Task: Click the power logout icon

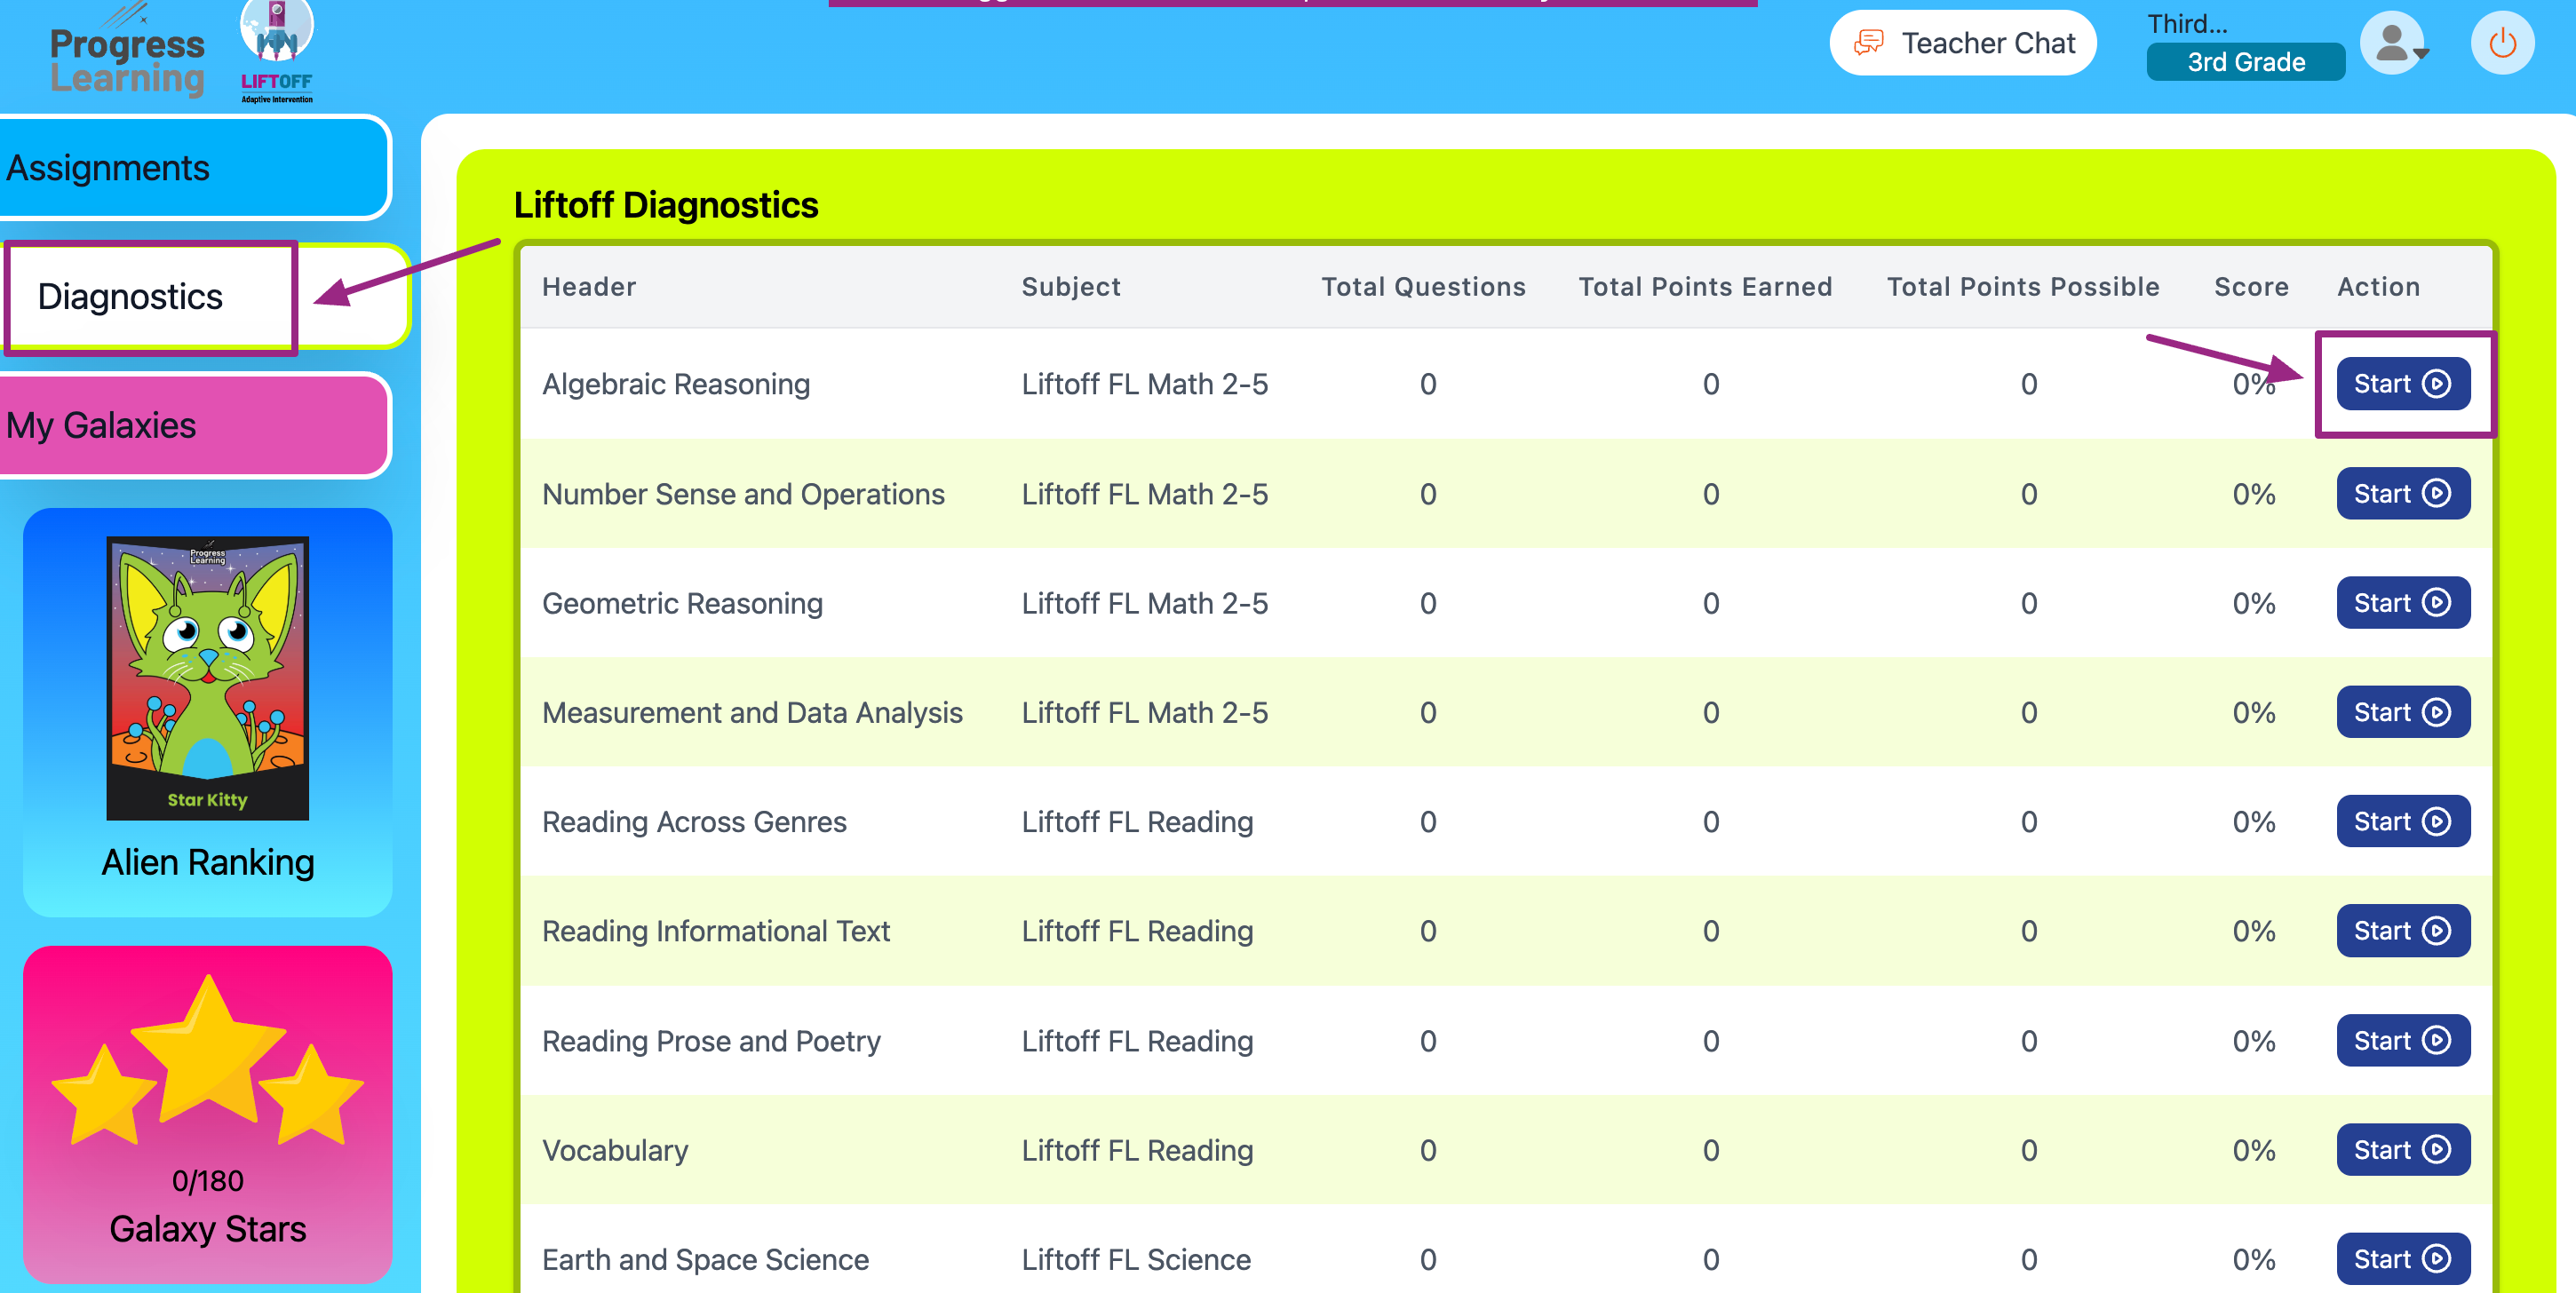Action: pyautogui.click(x=2501, y=44)
